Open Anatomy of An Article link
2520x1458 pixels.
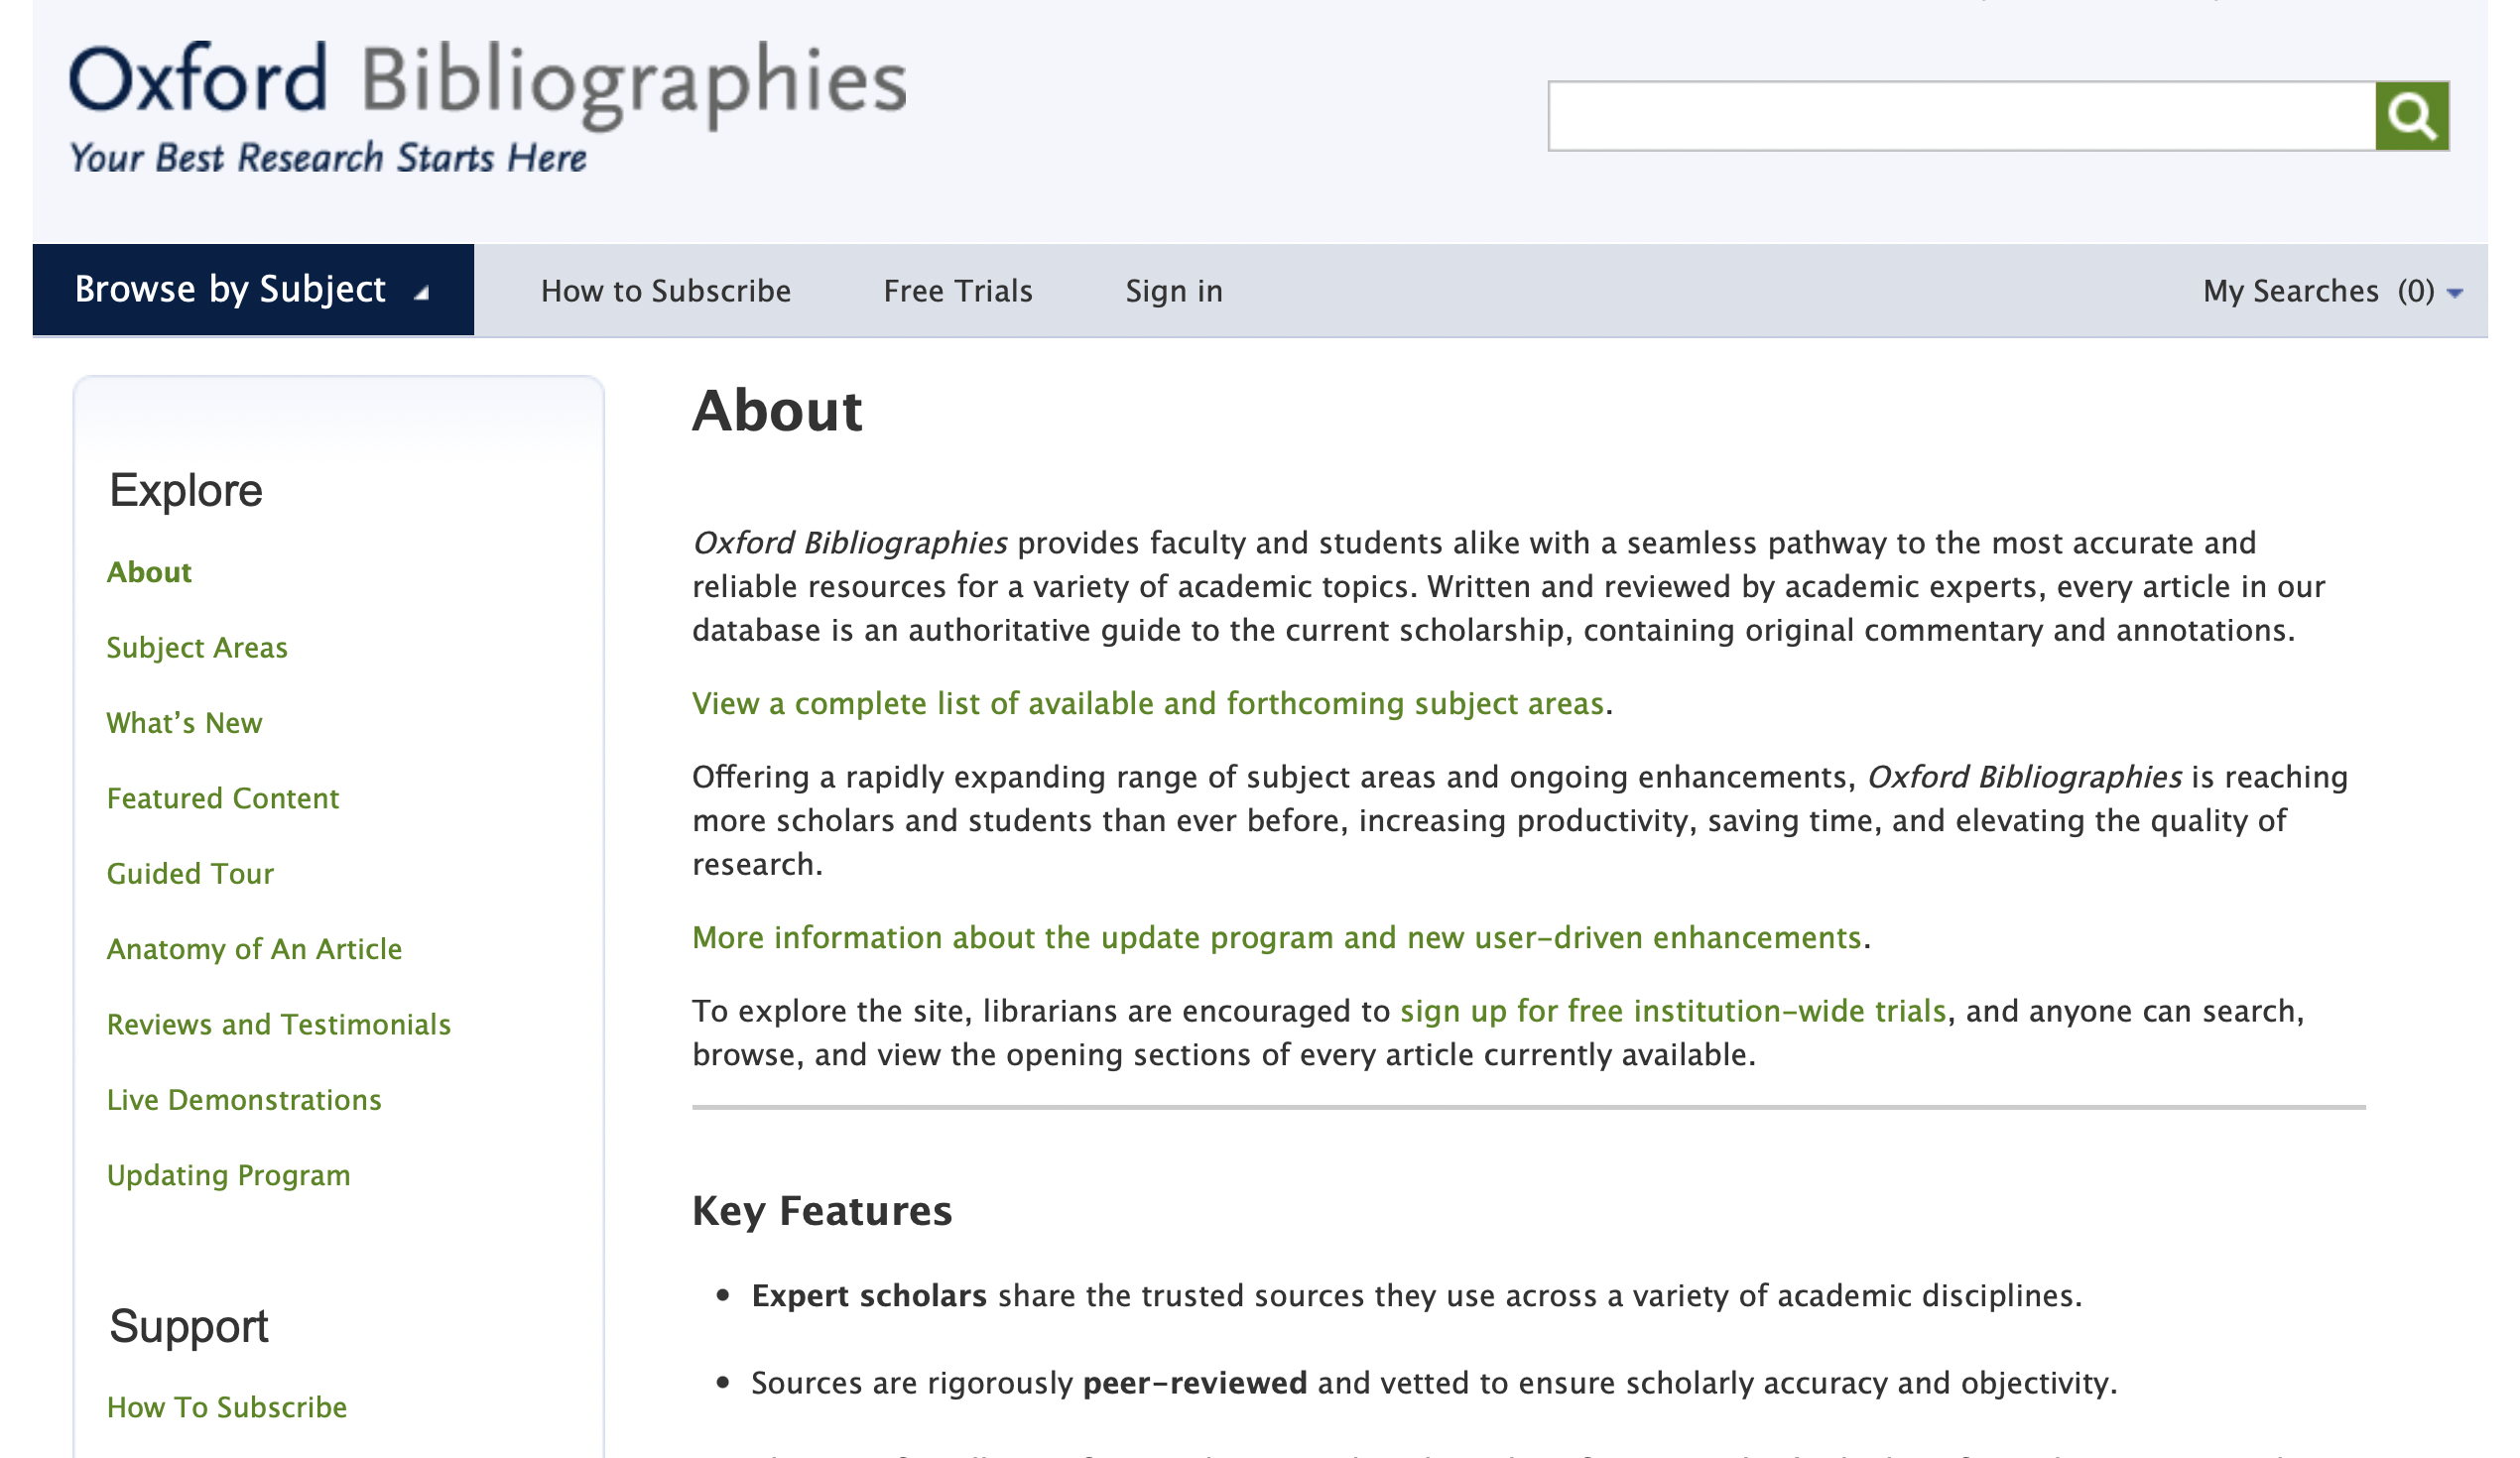254,949
